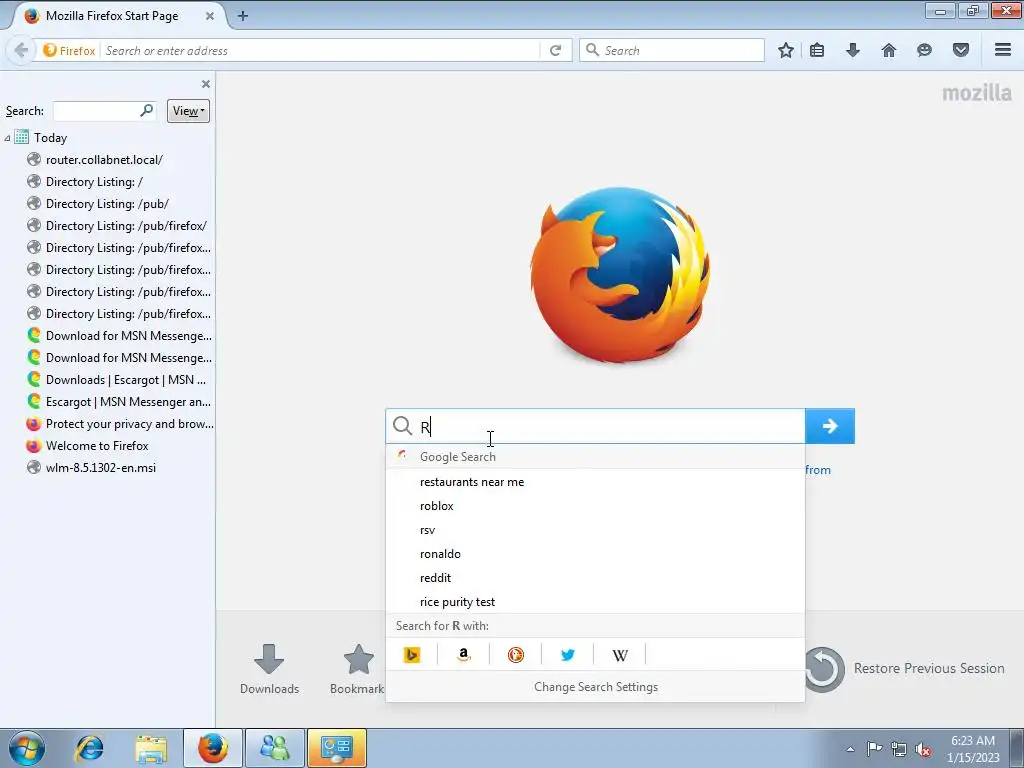Open Bookmarks shortcut on start page
Image resolution: width=1024 pixels, height=768 pixels.
(x=357, y=669)
